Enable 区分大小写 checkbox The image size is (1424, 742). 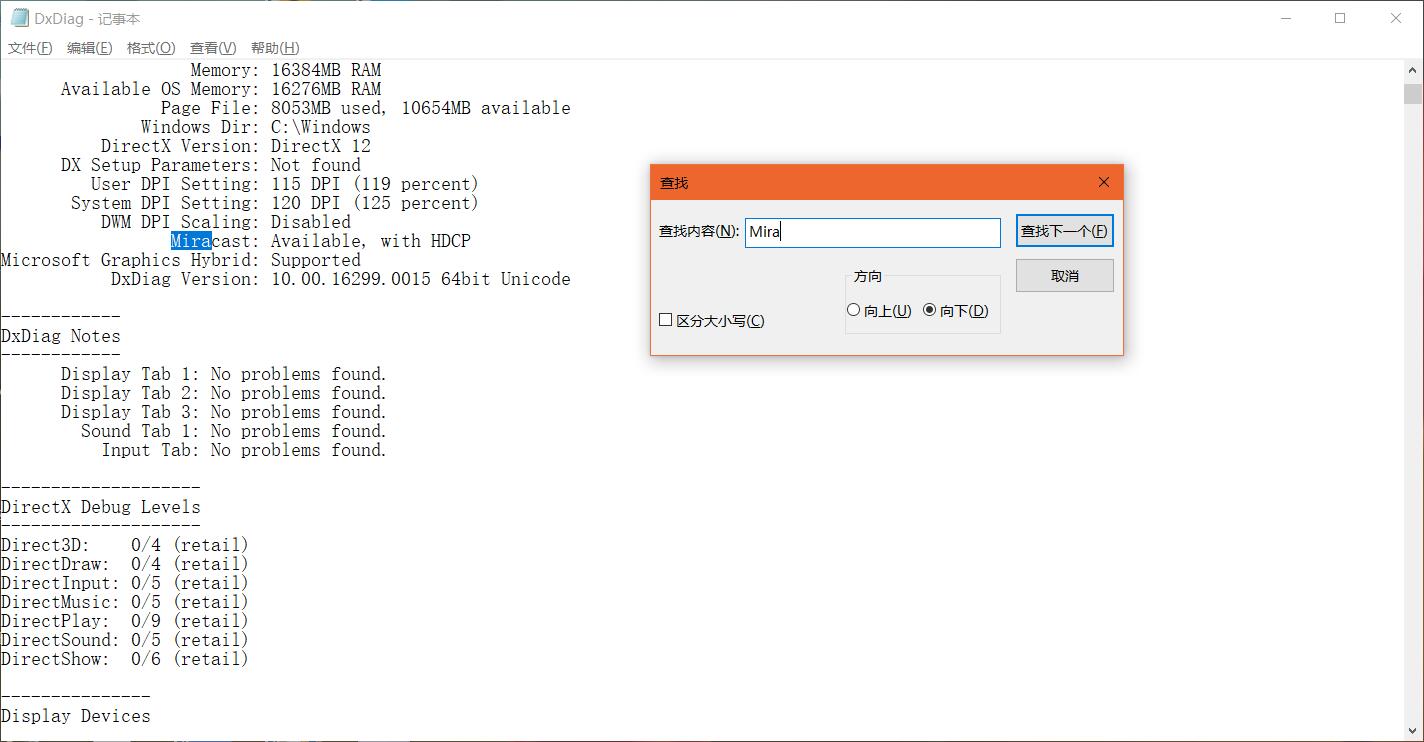[x=712, y=321]
